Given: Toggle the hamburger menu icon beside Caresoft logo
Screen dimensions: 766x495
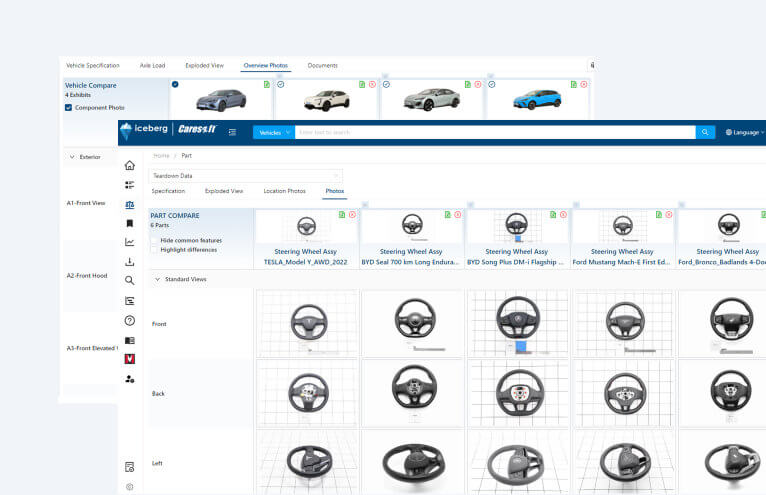Looking at the screenshot, I should (233, 132).
